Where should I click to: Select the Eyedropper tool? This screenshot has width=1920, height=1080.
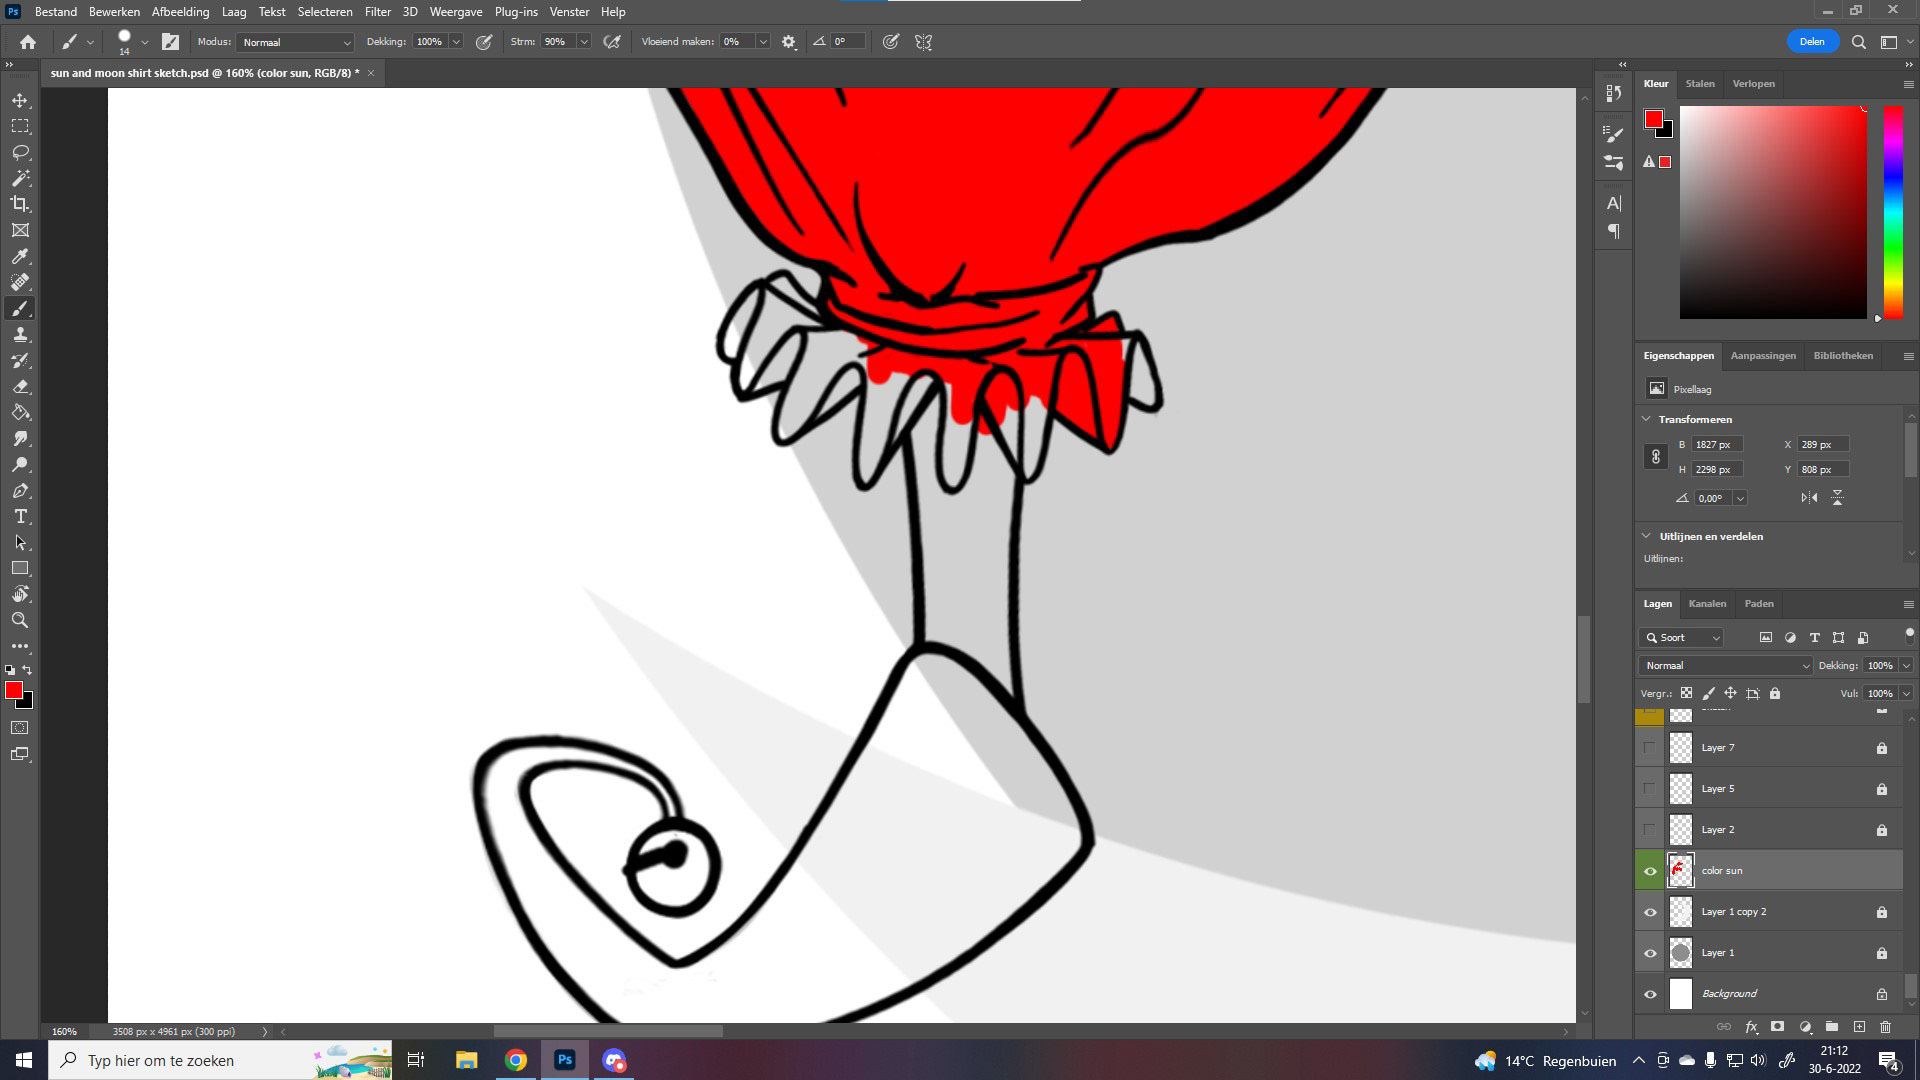pyautogui.click(x=20, y=256)
